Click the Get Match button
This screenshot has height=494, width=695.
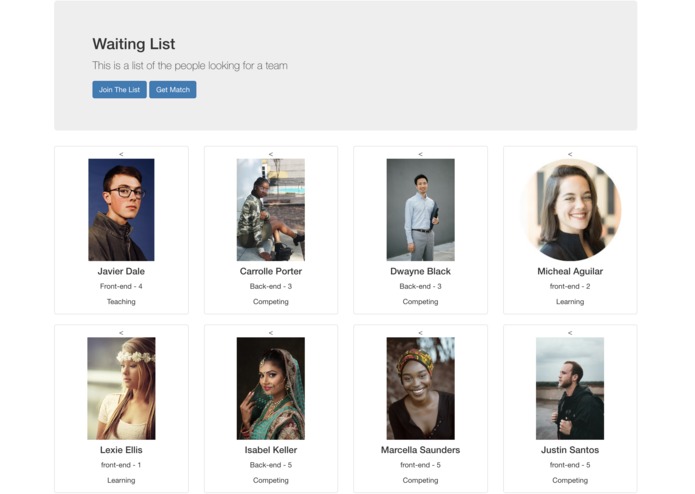(x=173, y=89)
